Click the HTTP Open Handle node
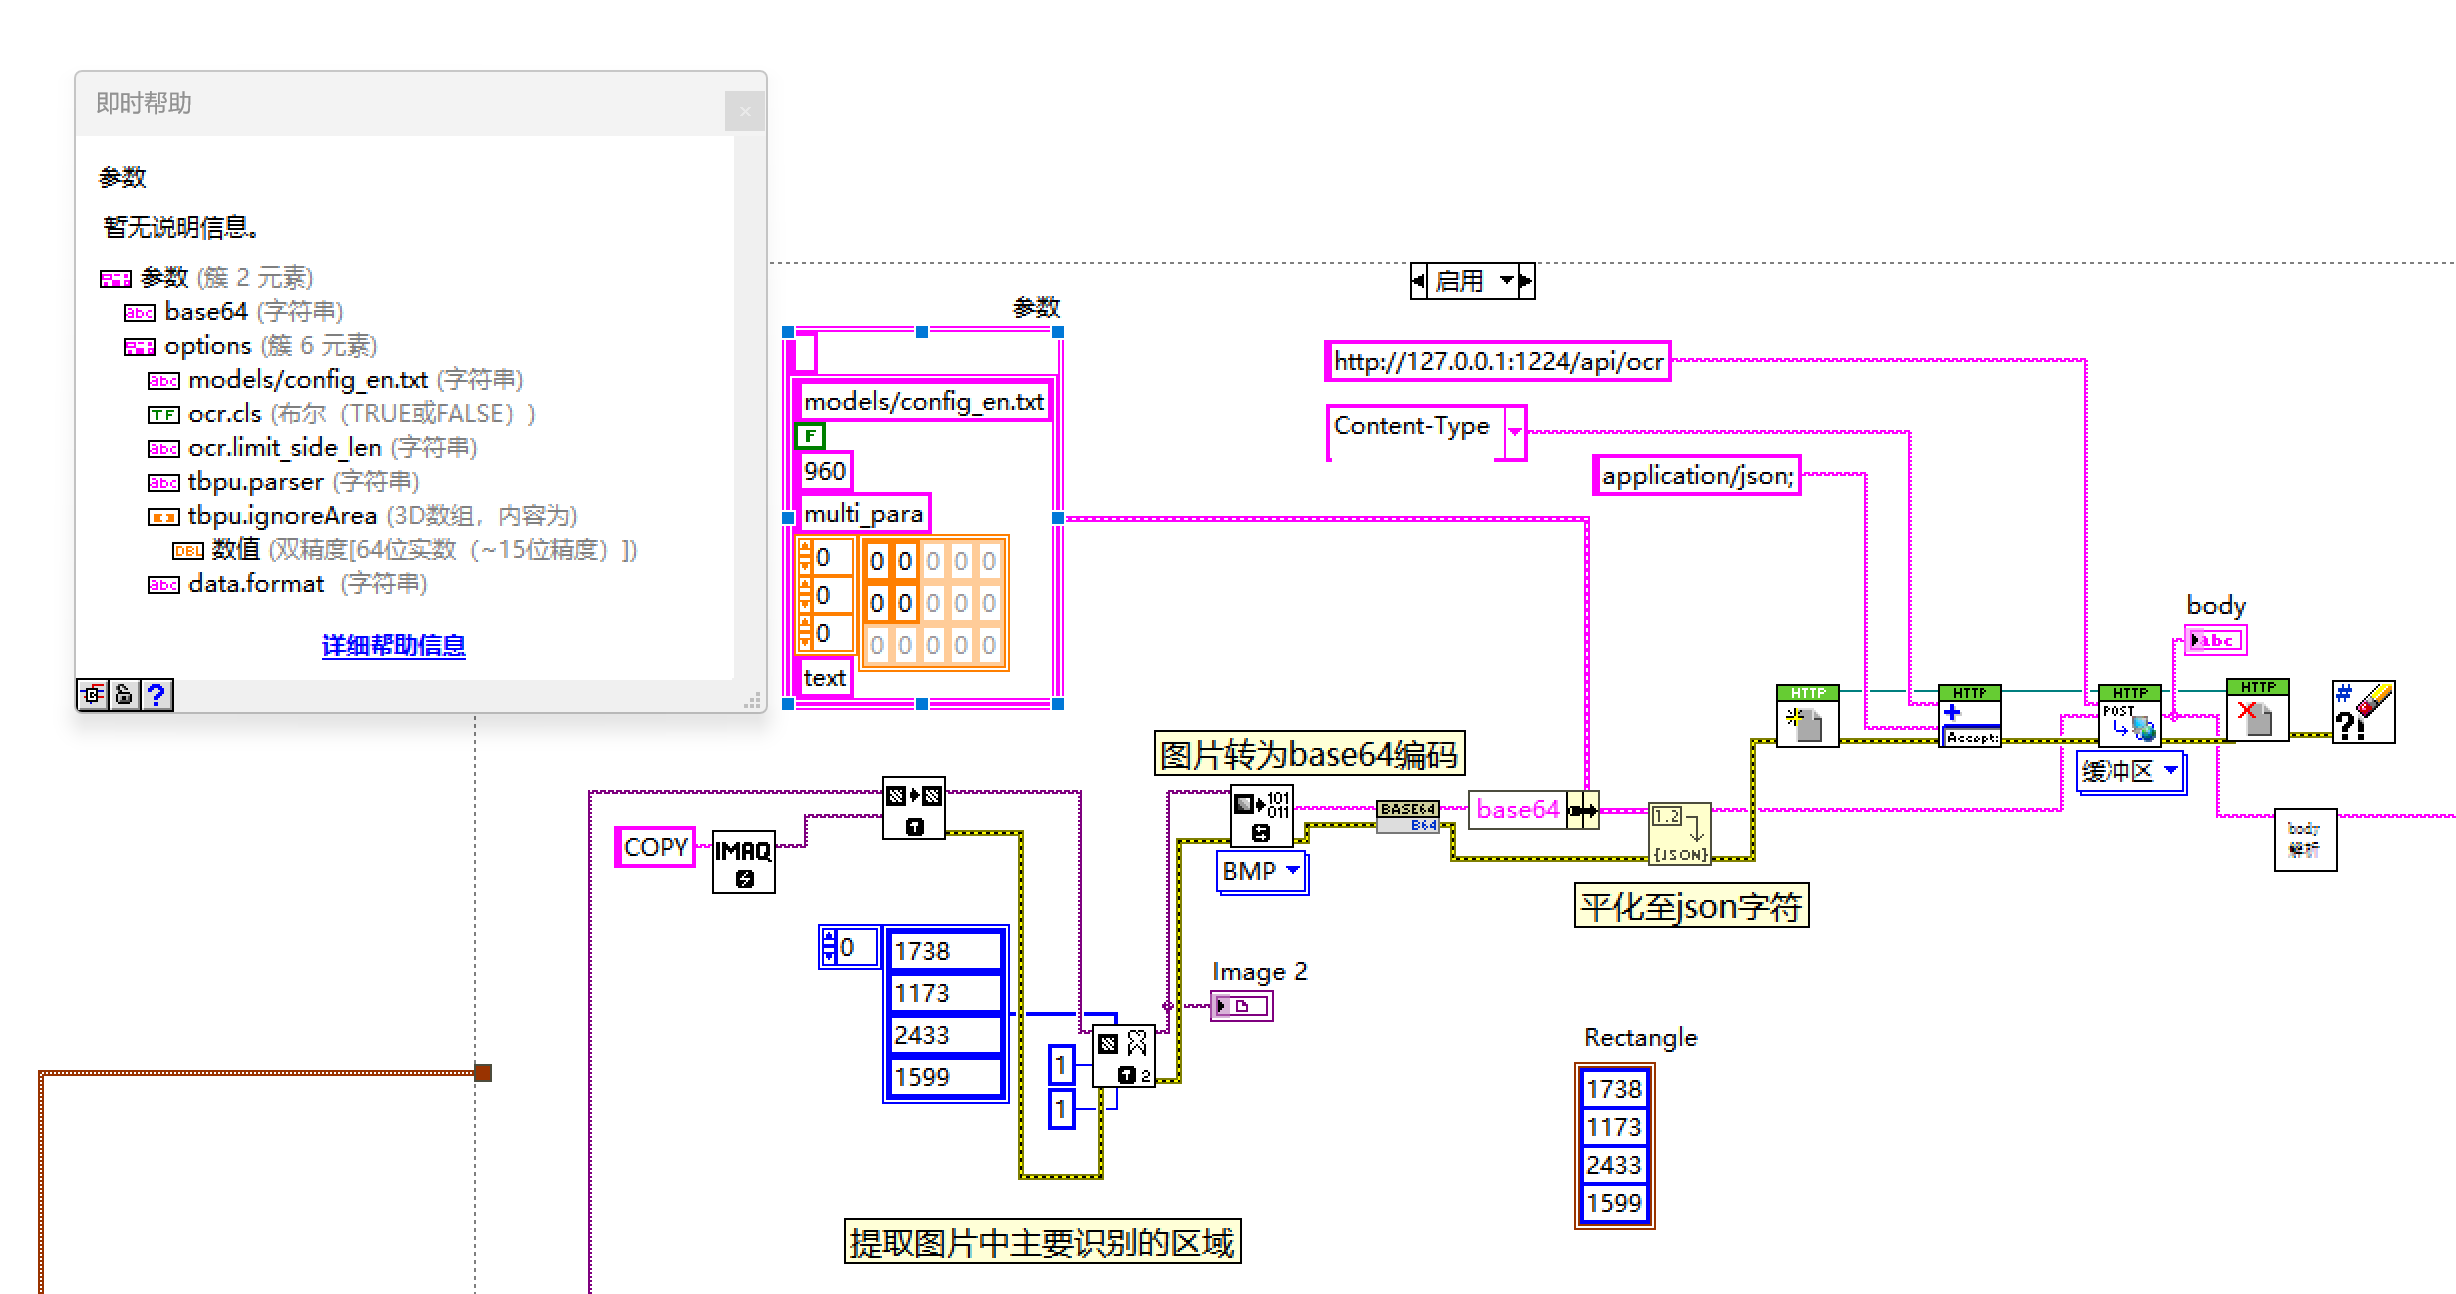Screen dimensions: 2456x1294 (x=1807, y=716)
